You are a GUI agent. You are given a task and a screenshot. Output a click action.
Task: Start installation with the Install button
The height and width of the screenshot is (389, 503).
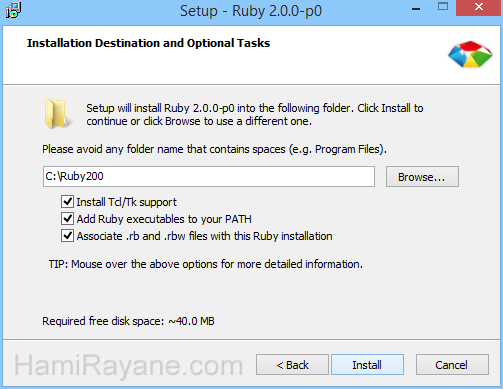(x=367, y=365)
